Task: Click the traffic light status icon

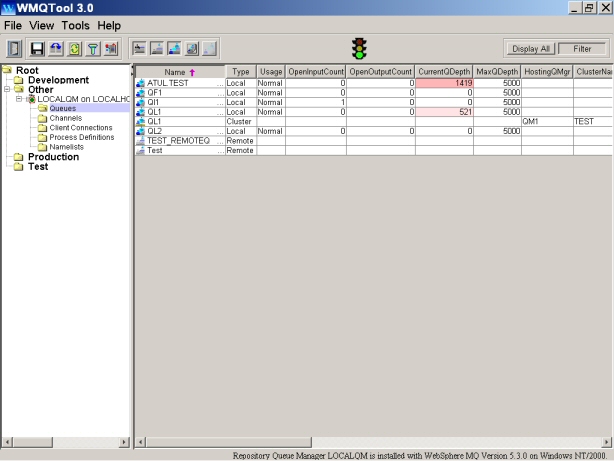Action: pyautogui.click(x=359, y=49)
